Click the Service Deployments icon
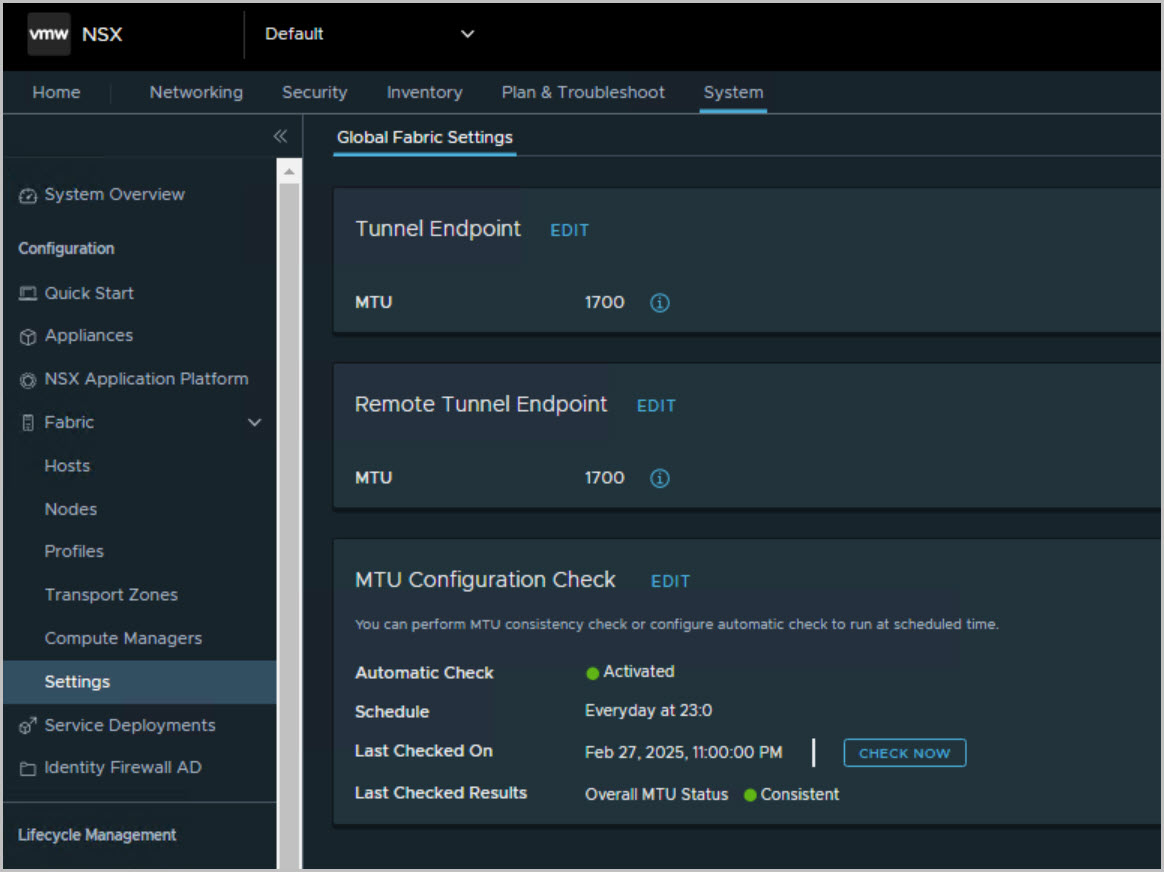 point(28,726)
